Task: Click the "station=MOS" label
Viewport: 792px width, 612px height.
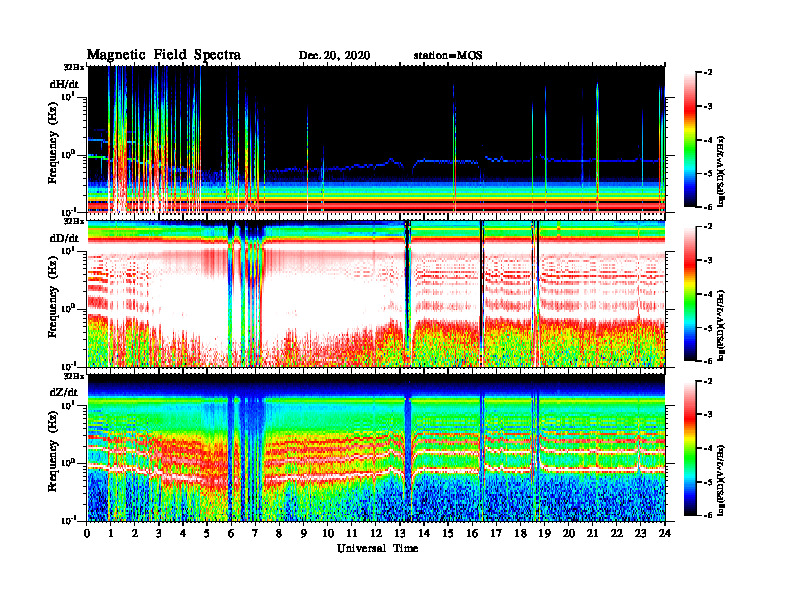Action: 448,56
